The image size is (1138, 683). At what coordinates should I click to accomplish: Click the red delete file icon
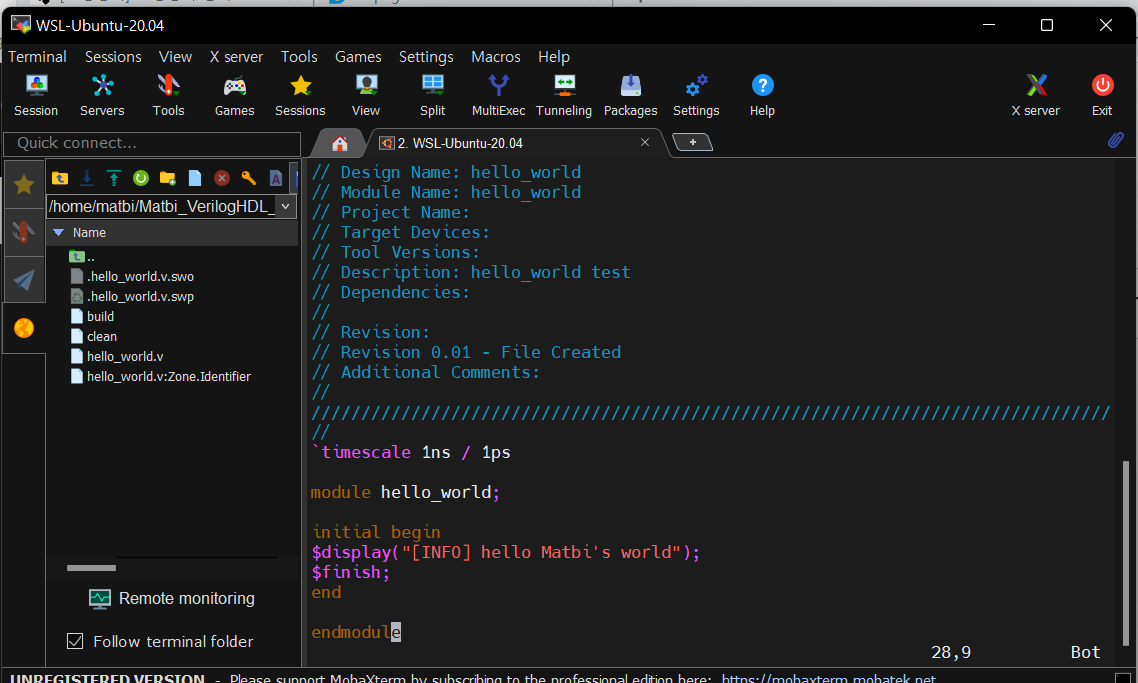coord(222,178)
